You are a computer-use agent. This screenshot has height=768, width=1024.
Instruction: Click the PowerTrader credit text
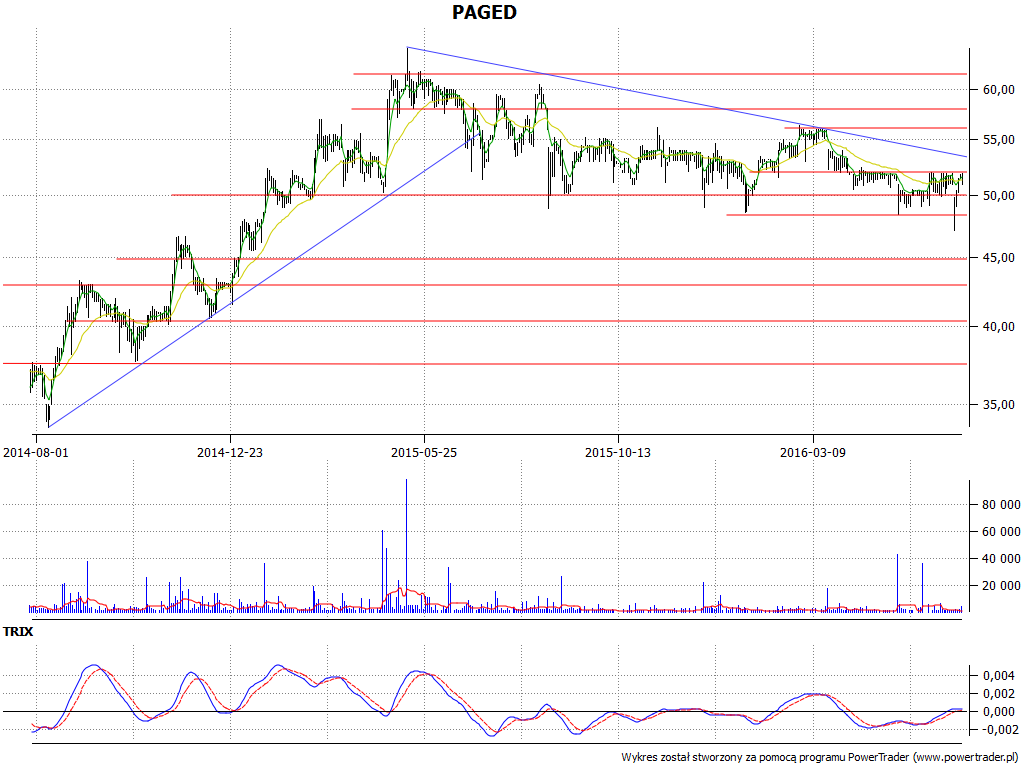pos(820,758)
